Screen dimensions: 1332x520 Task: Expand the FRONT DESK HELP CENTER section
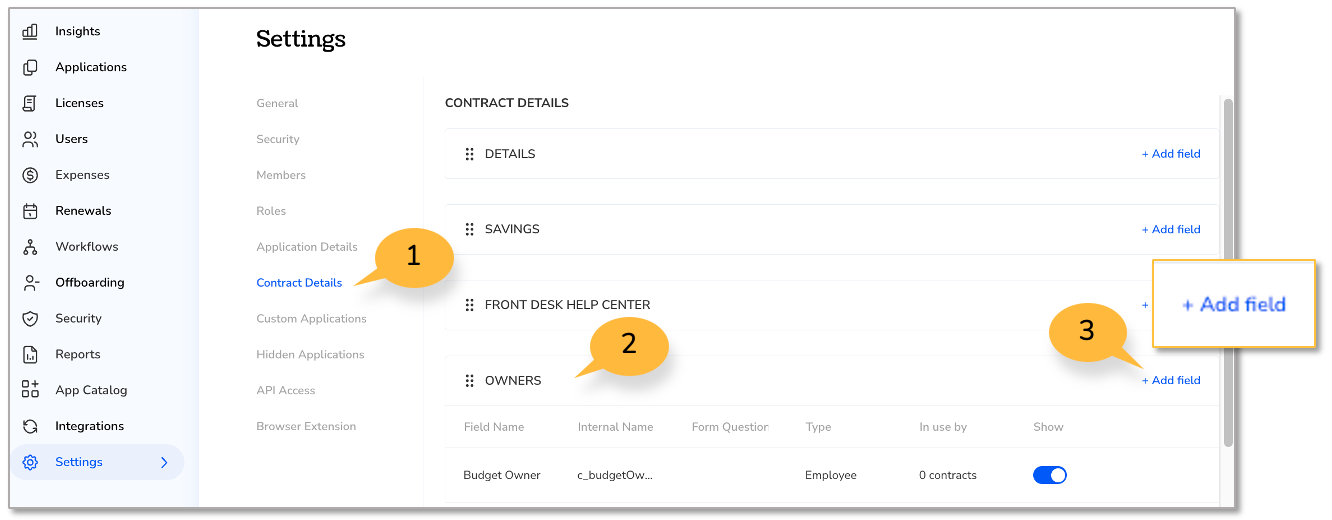[567, 305]
